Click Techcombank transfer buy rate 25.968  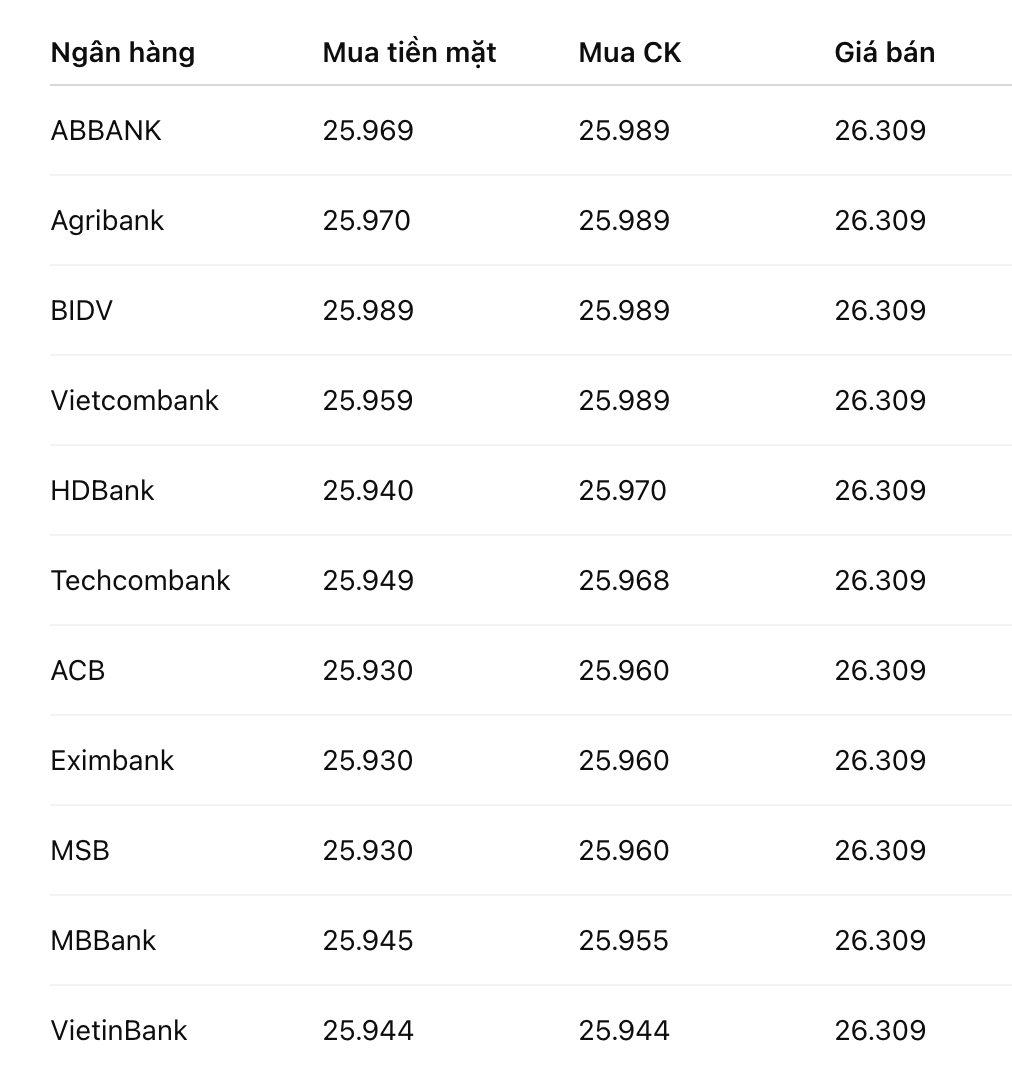pyautogui.click(x=624, y=580)
